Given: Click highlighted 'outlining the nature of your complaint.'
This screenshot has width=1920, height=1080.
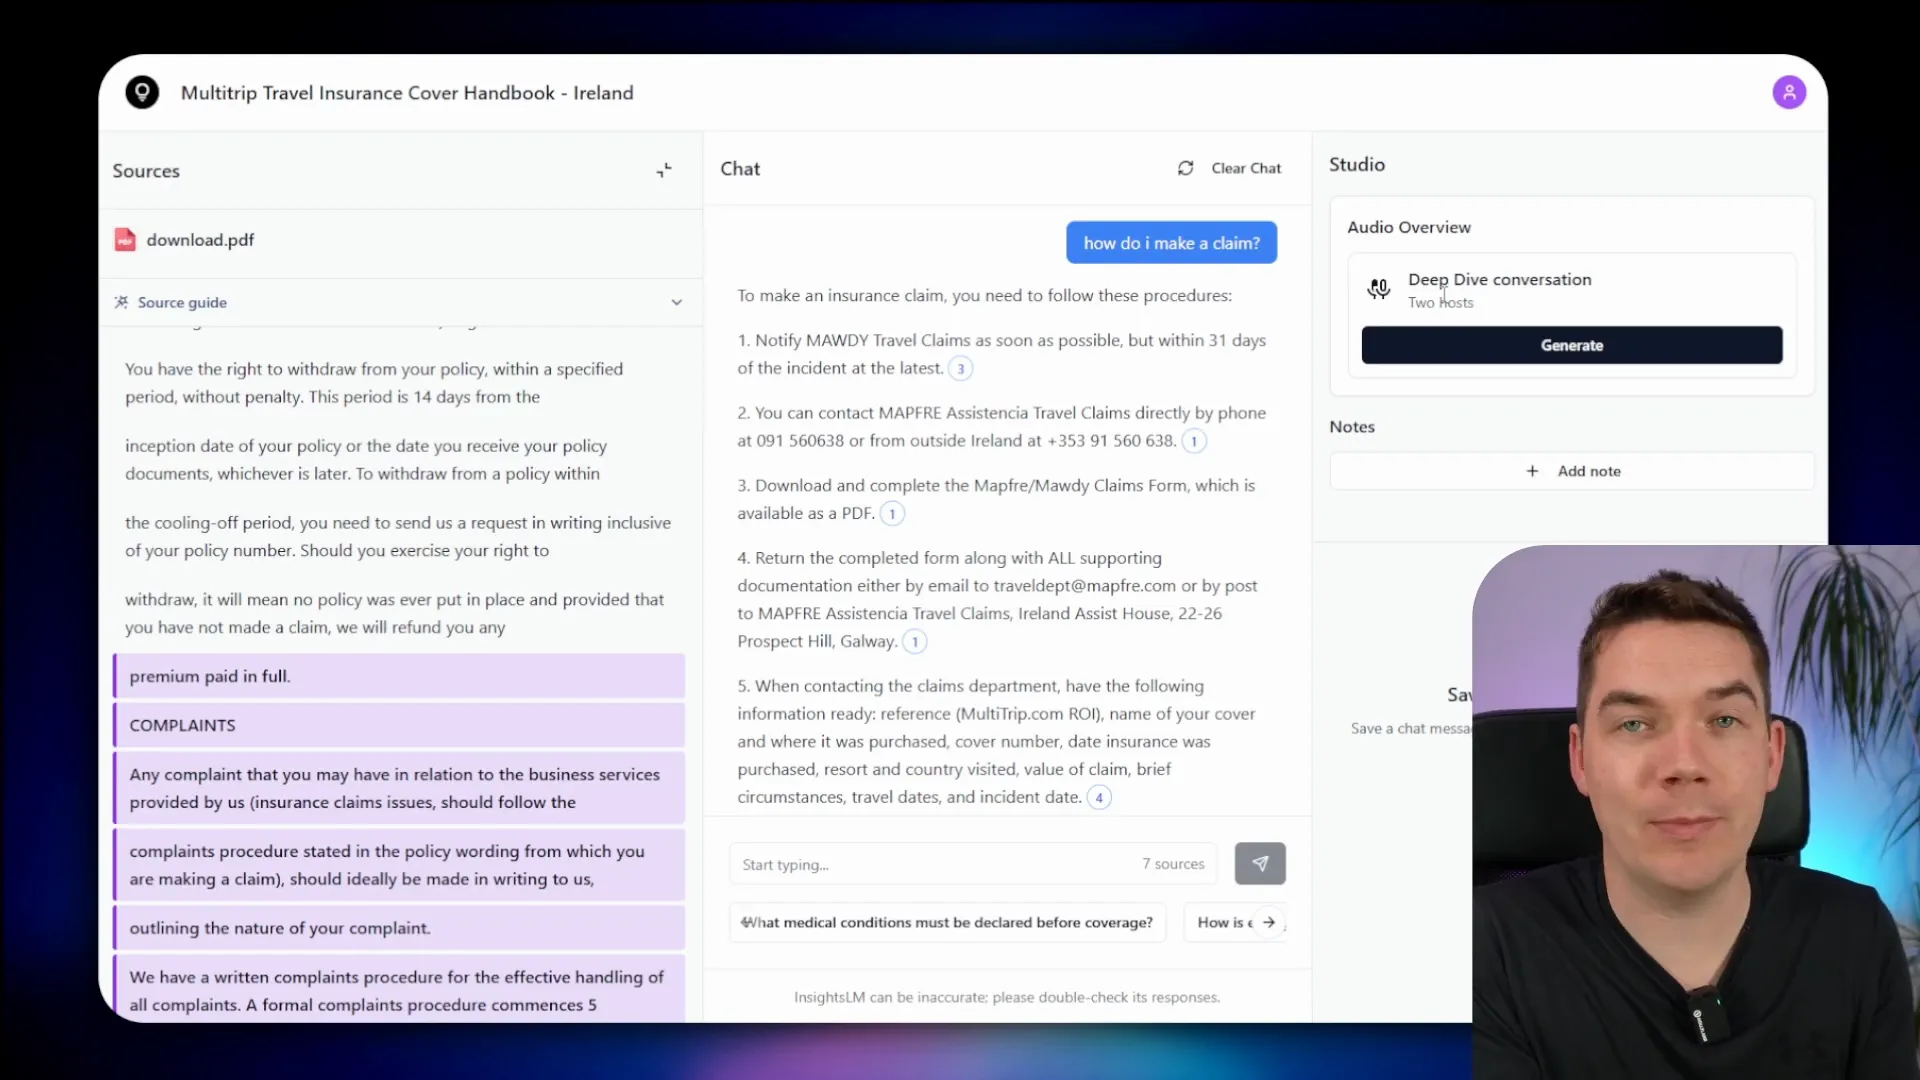Looking at the screenshot, I should point(400,928).
